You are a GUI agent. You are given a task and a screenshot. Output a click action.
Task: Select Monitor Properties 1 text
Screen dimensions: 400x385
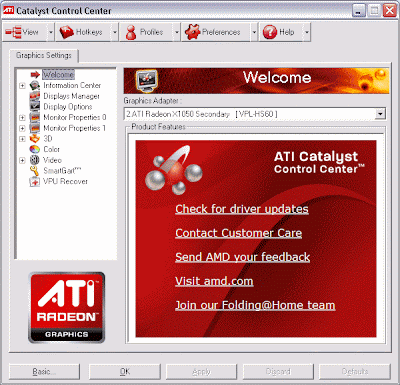75,128
